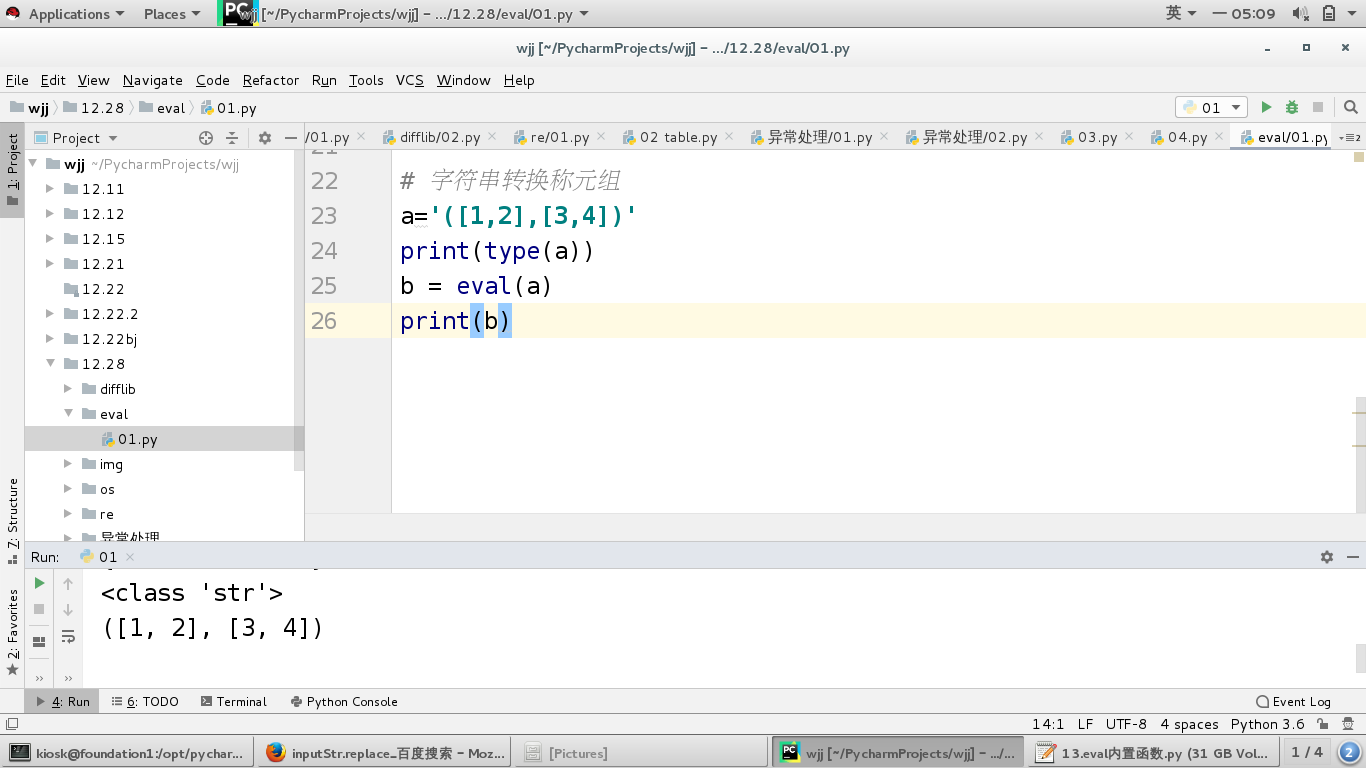Toggle the Event Log tool window

pyautogui.click(x=1293, y=701)
